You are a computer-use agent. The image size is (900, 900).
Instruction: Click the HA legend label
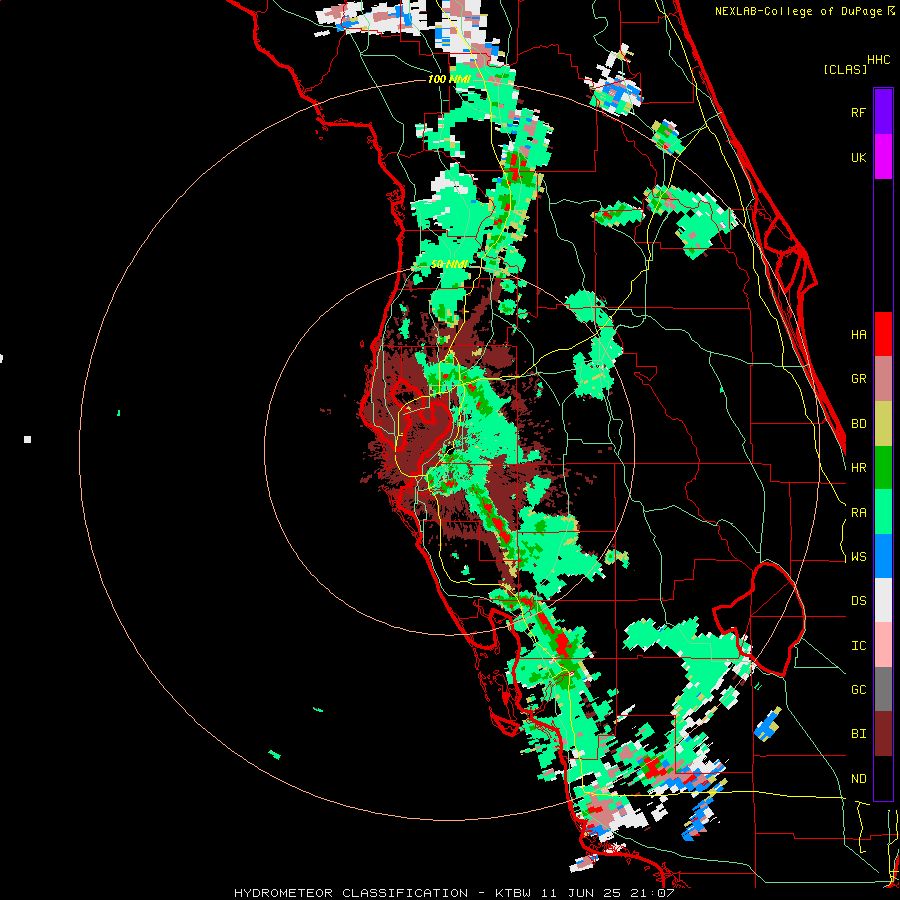point(858,335)
